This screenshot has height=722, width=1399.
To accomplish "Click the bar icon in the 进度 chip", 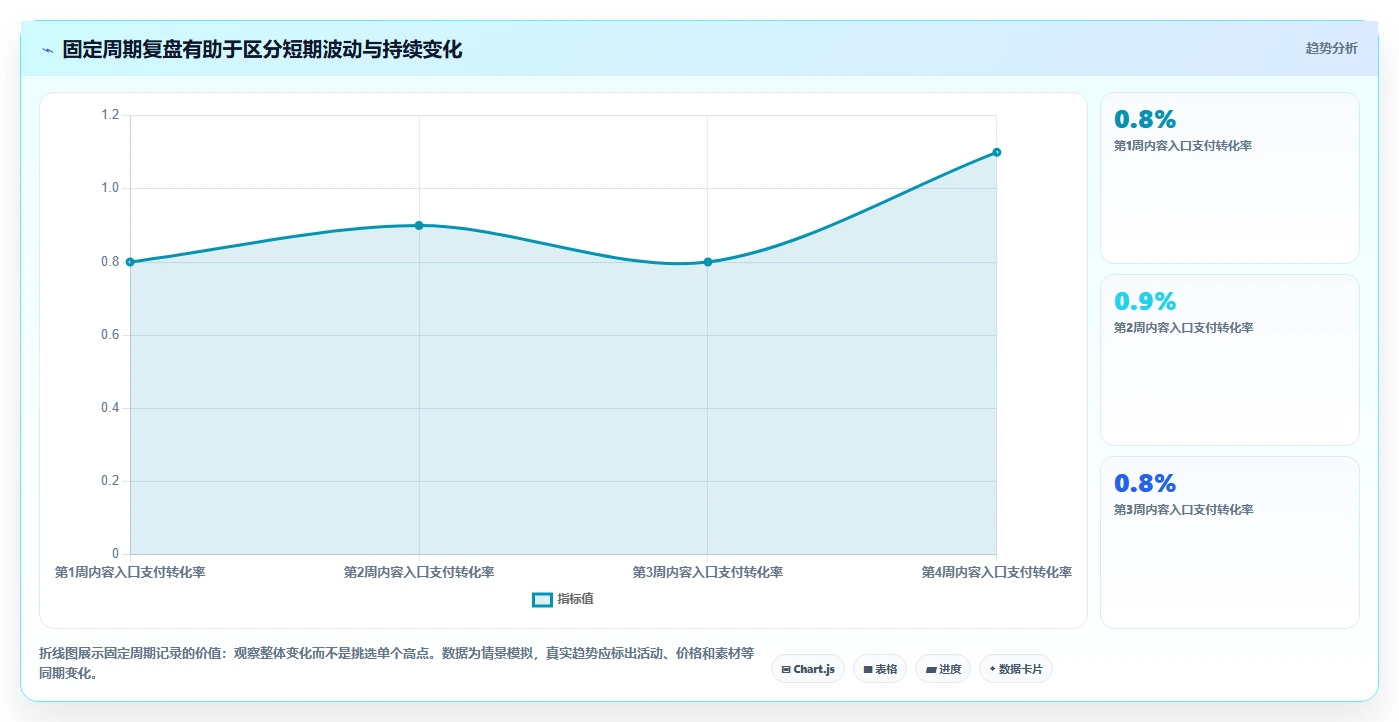I will pos(931,670).
